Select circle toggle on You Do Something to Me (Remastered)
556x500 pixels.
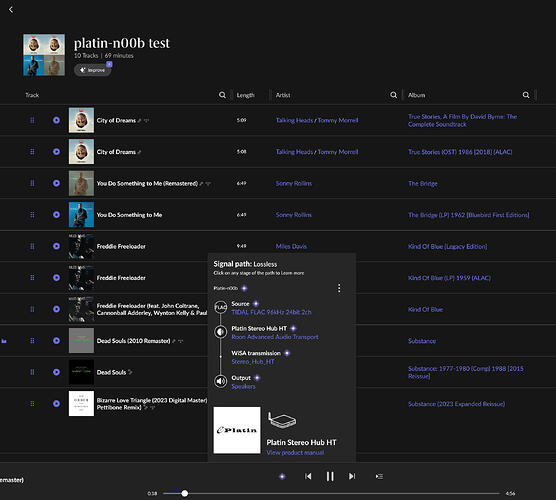pos(56,183)
